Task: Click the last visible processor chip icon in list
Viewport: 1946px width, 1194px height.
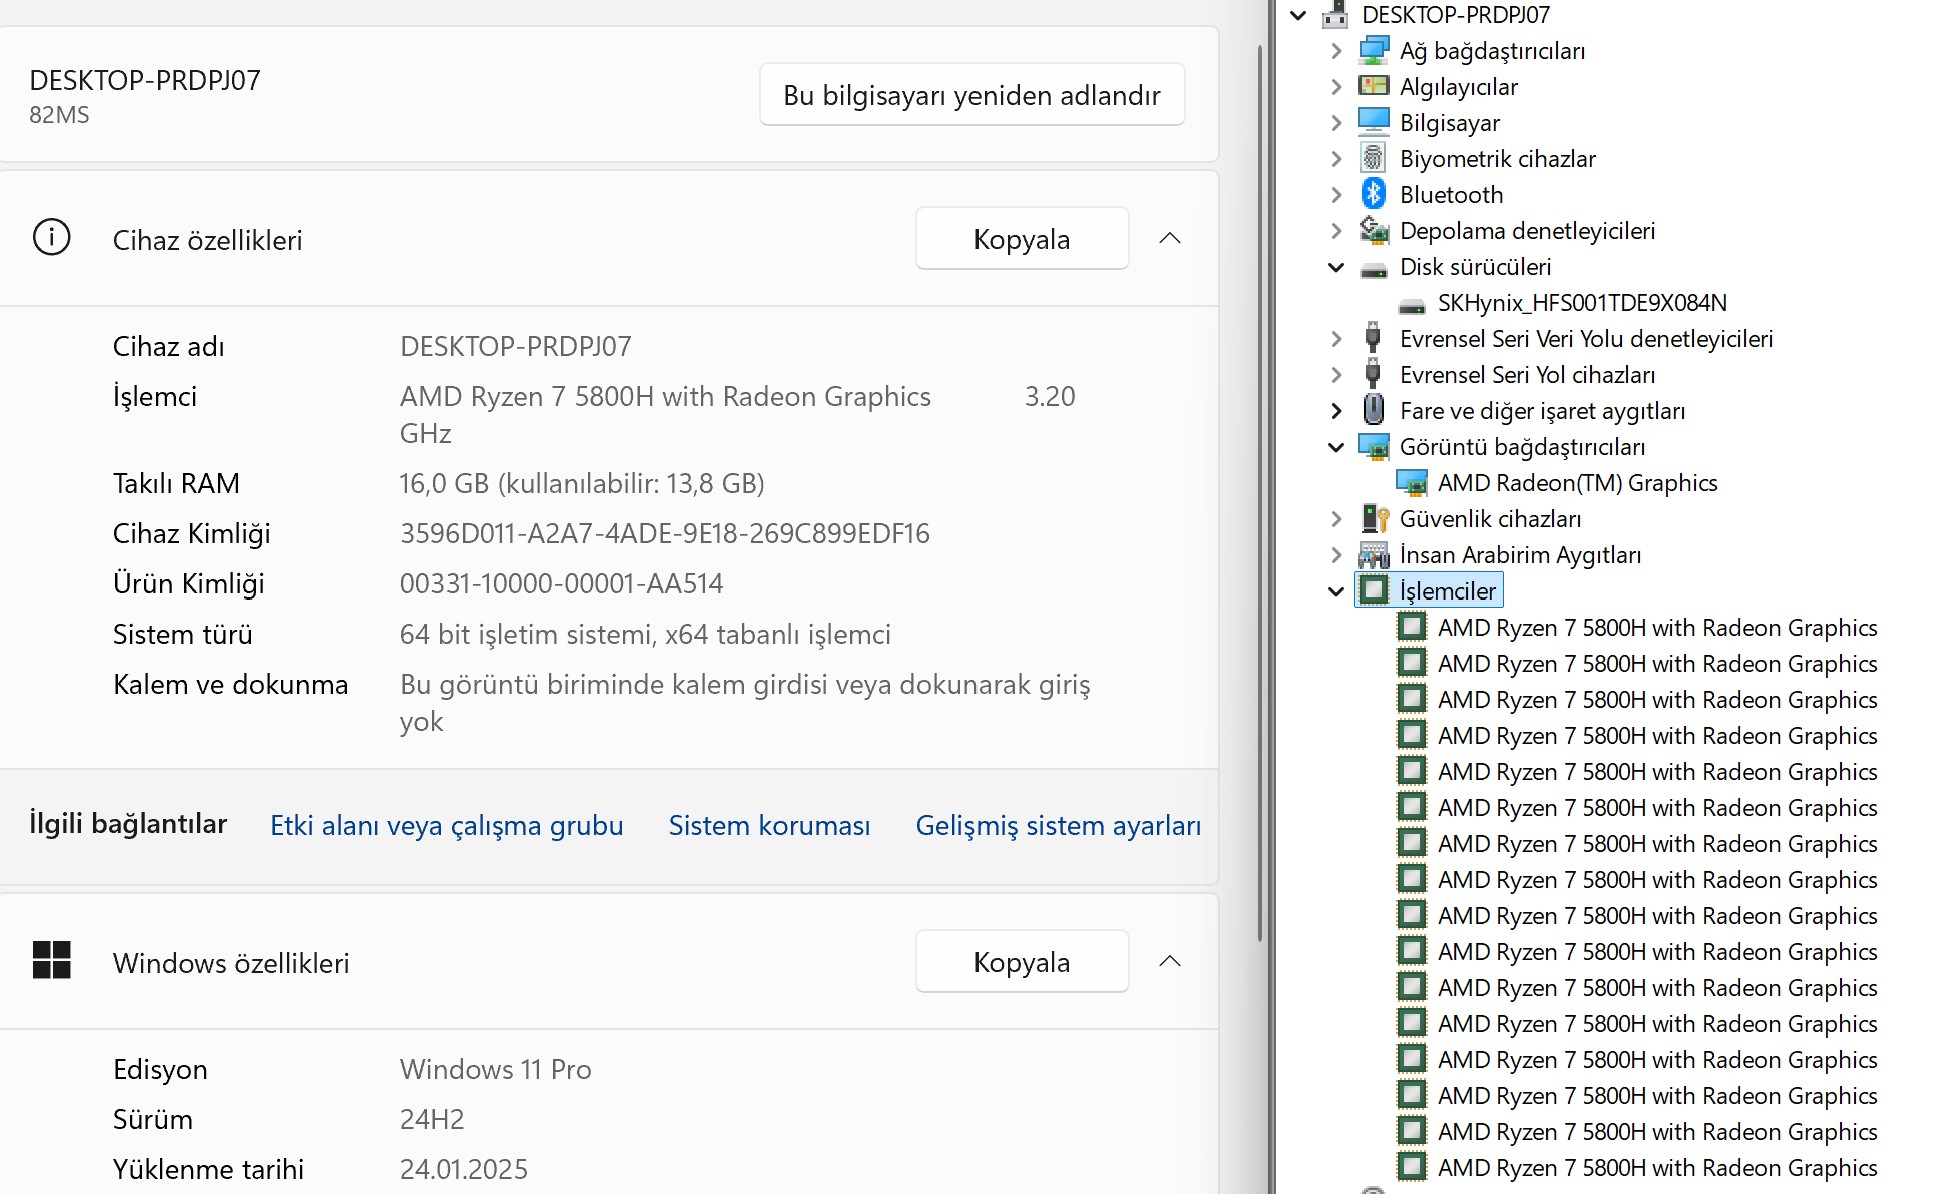Action: (1412, 1166)
